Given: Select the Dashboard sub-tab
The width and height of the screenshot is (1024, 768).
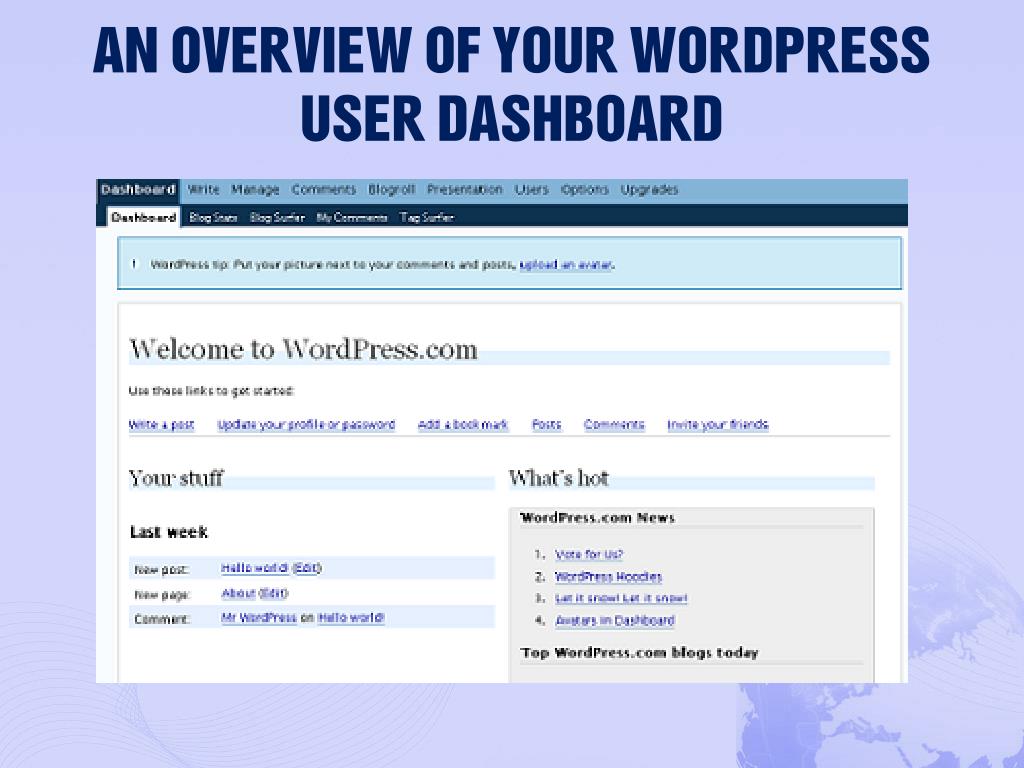Looking at the screenshot, I should (x=144, y=217).
